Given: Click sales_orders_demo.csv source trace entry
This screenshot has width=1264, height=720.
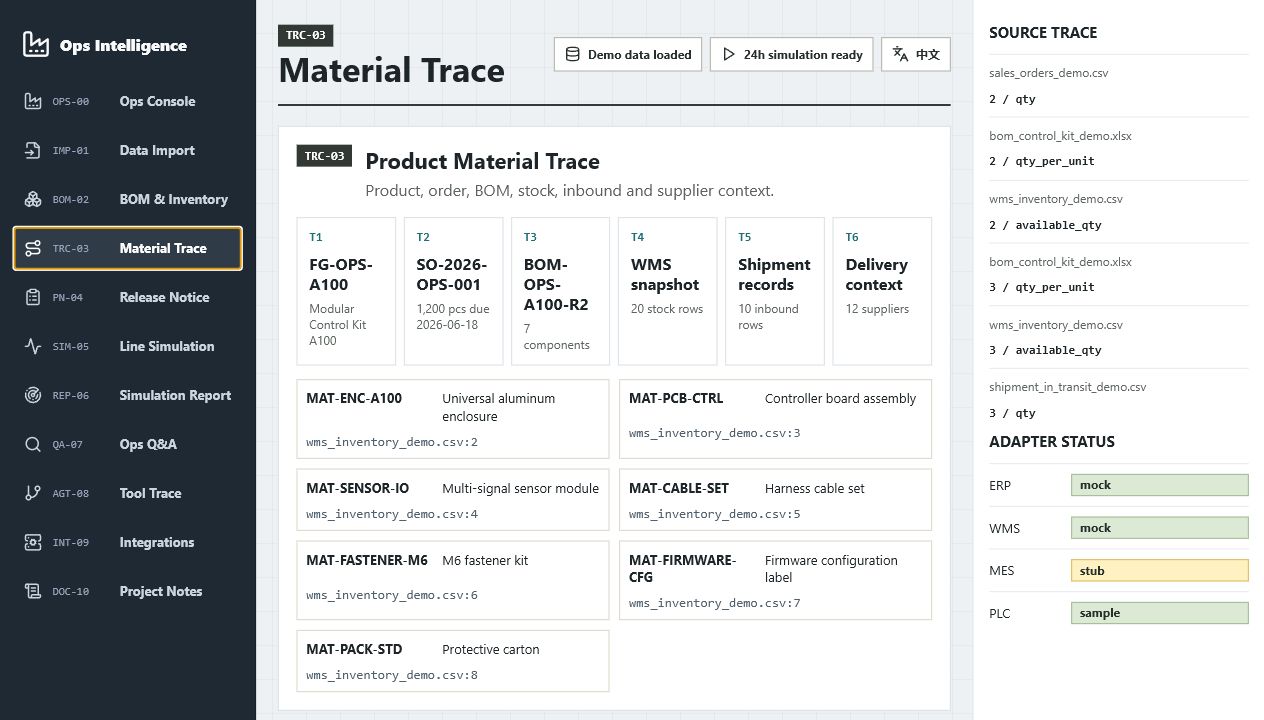Looking at the screenshot, I should click(1119, 86).
